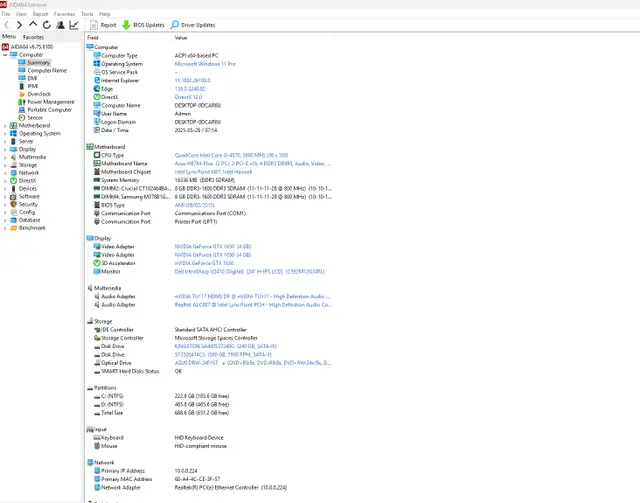The width and height of the screenshot is (640, 503).
Task: Expand the Operating System tree node
Action: 5,134
